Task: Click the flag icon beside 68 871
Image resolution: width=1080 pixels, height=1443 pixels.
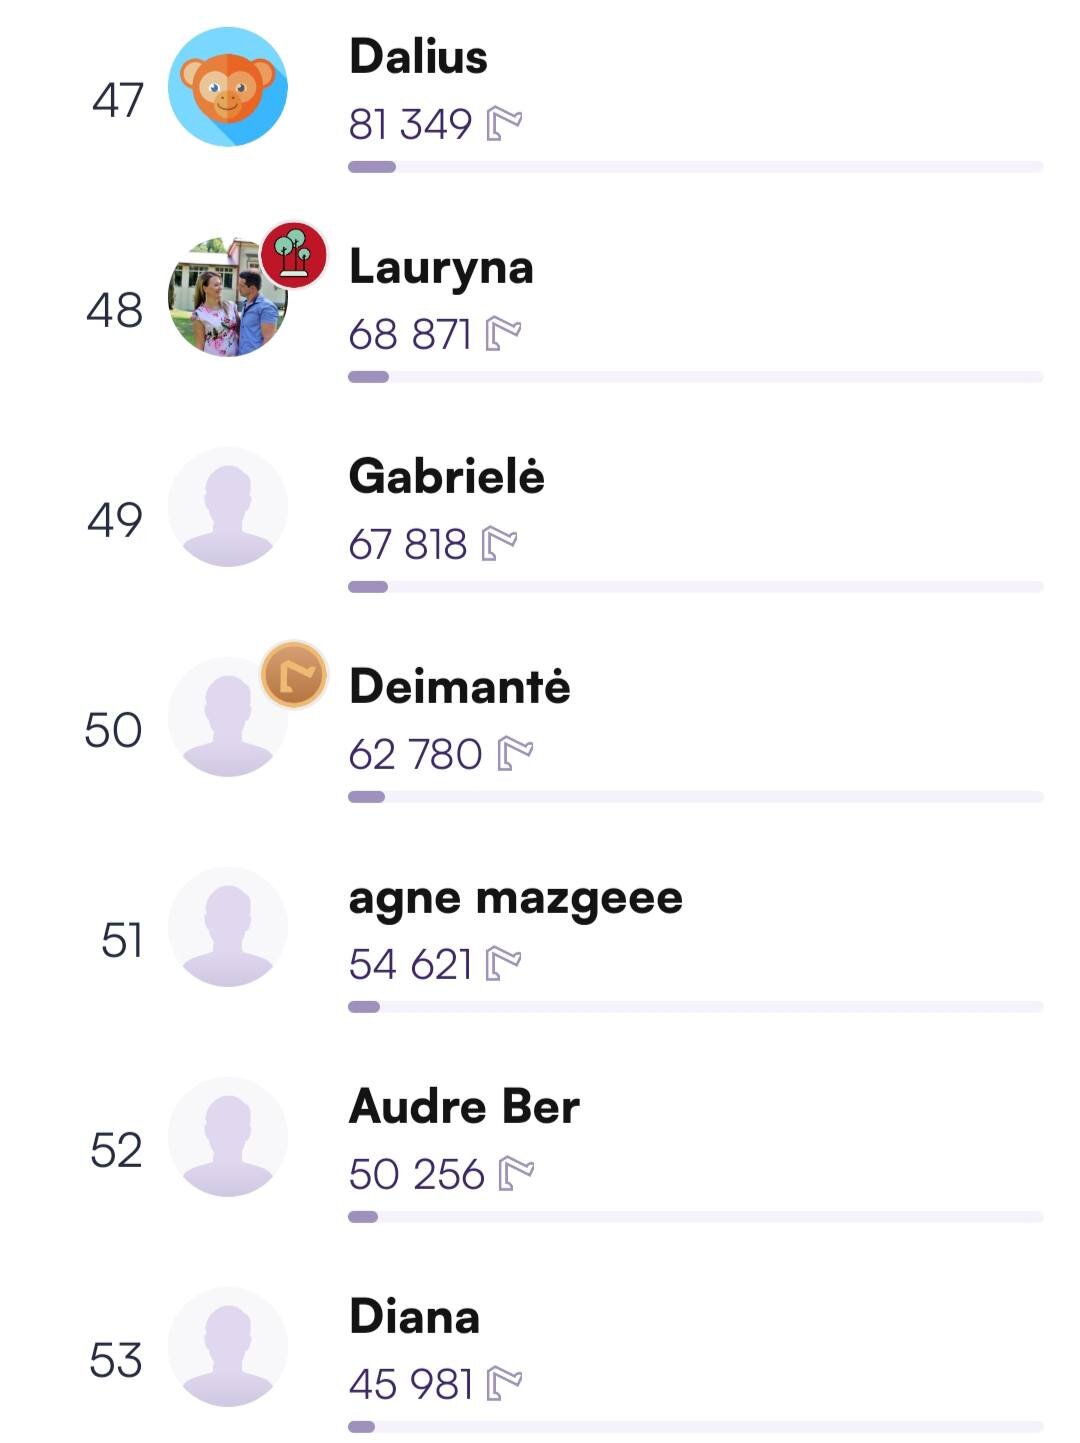Action: [503, 334]
